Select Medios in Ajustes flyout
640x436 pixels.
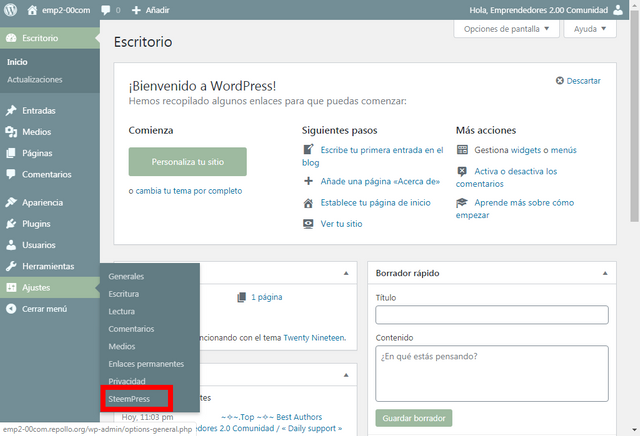coord(122,347)
